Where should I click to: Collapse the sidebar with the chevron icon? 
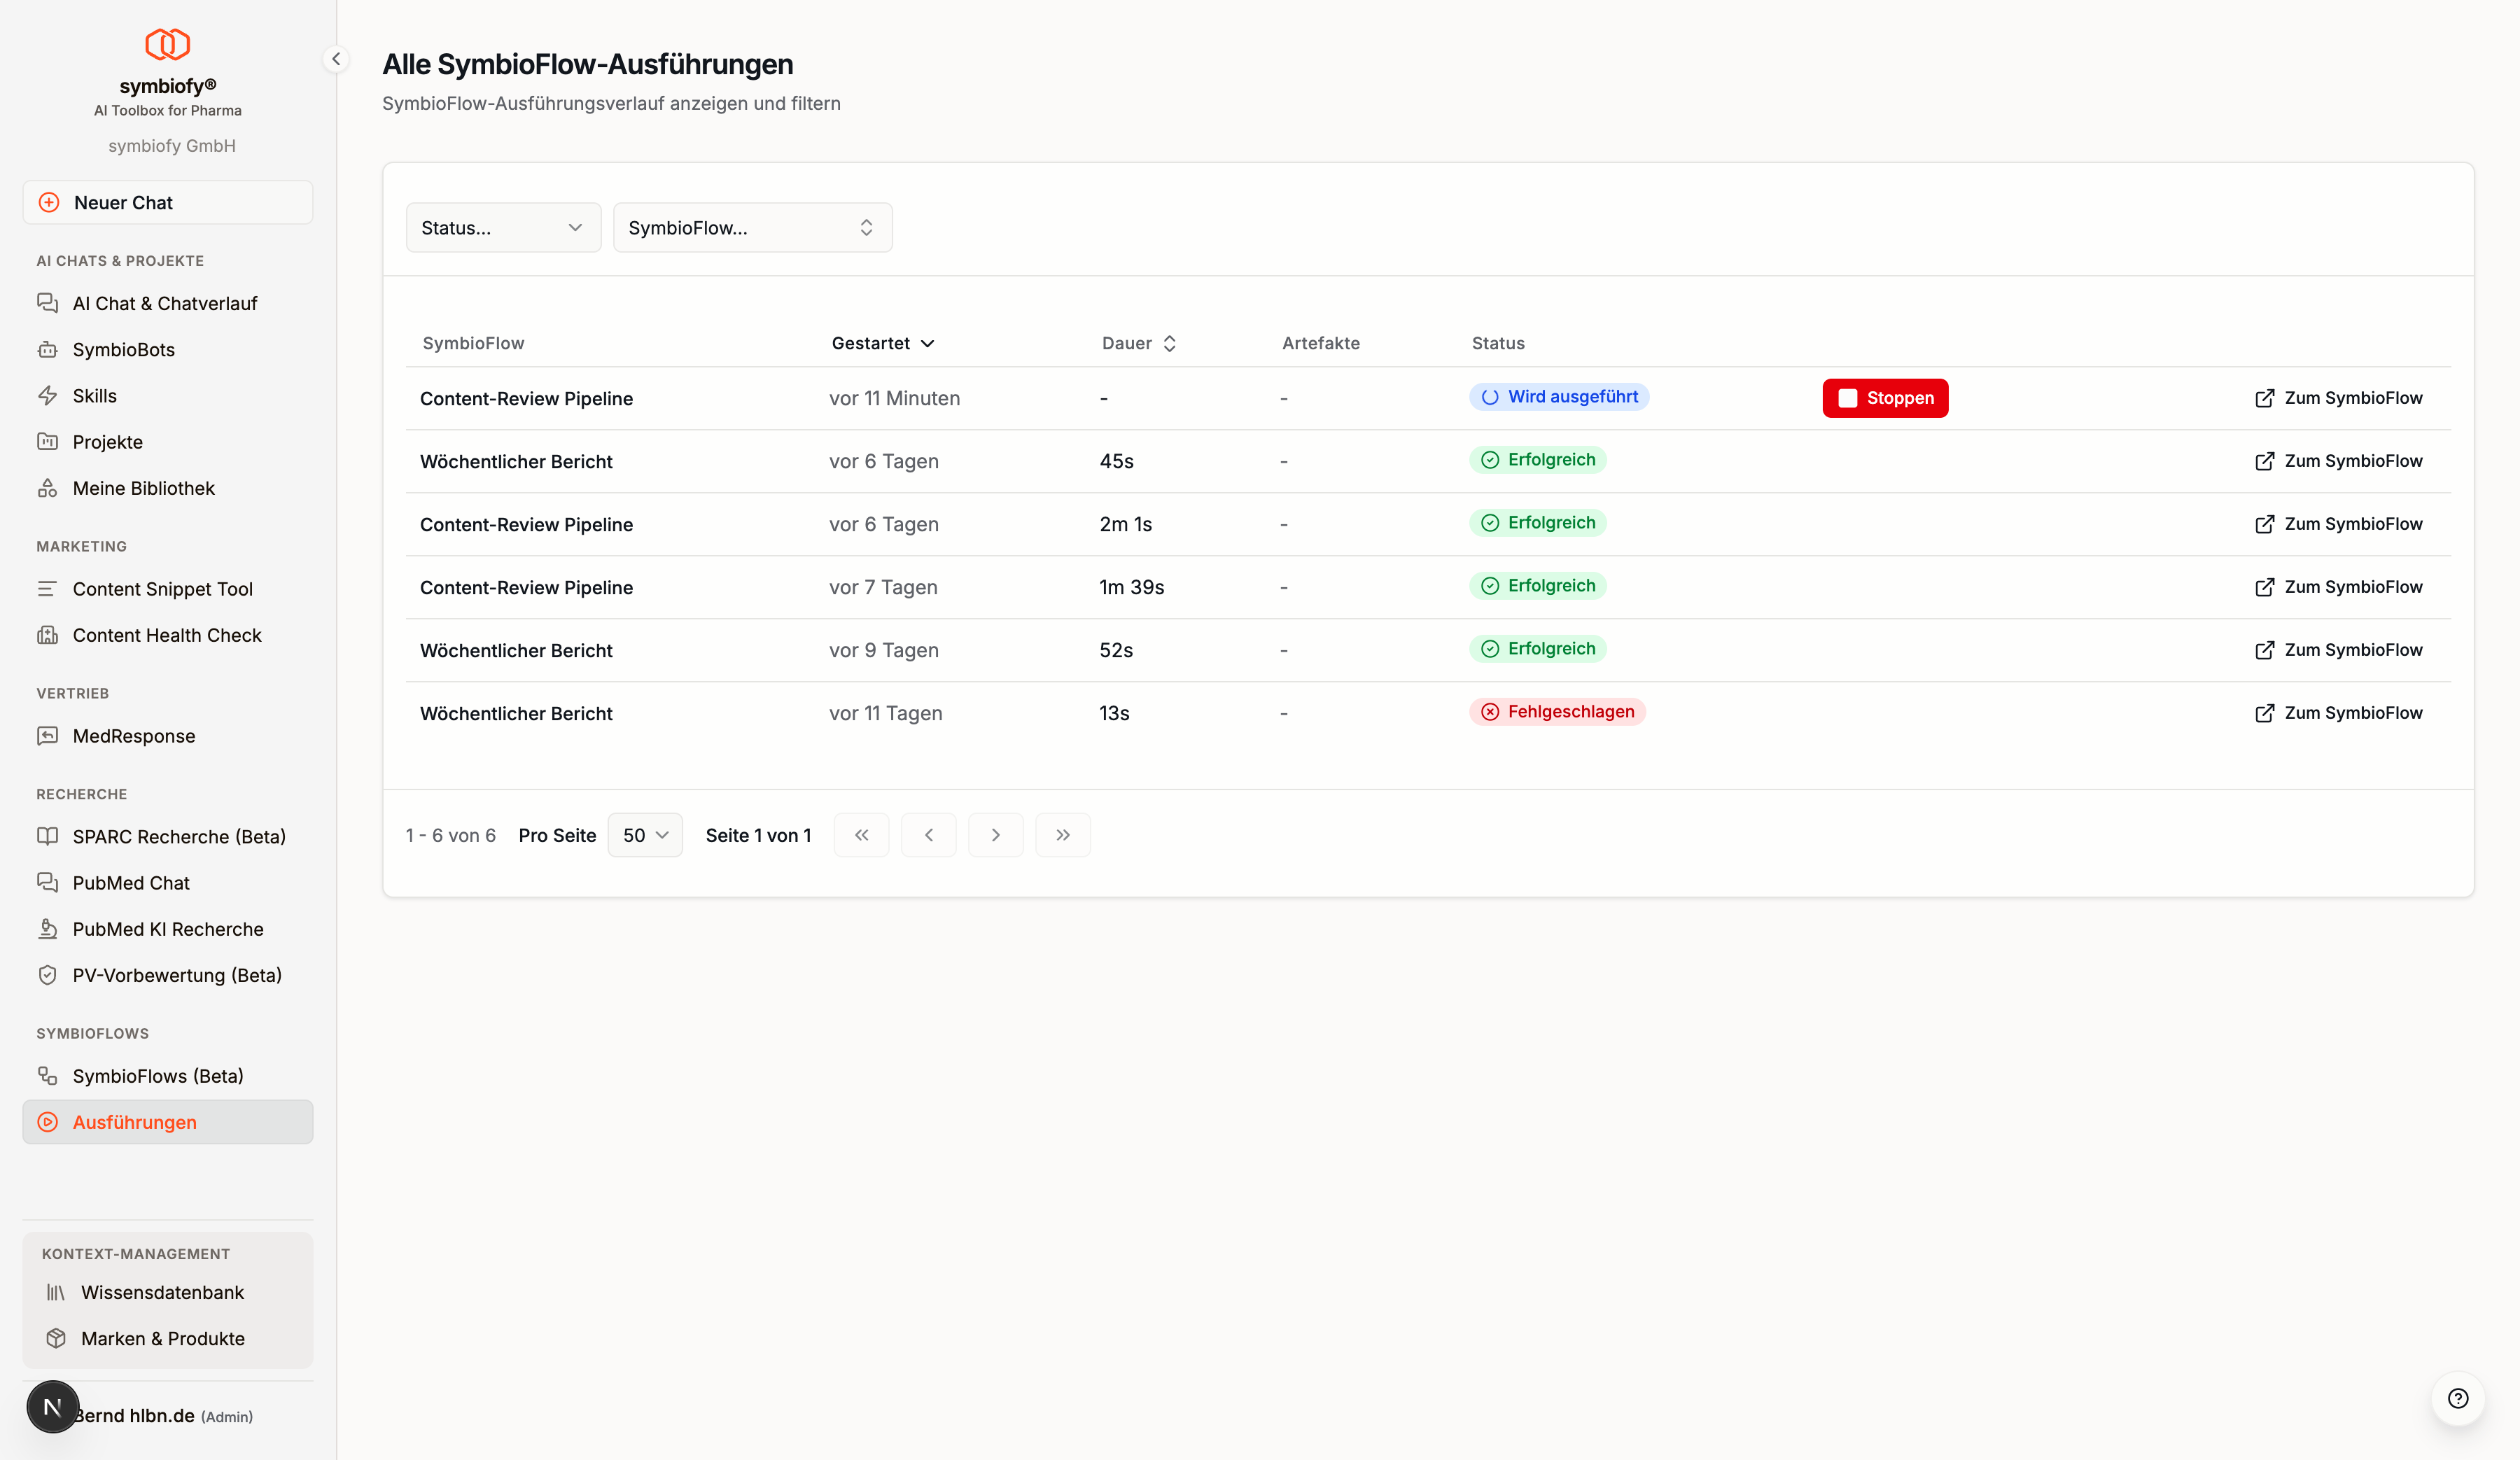(x=336, y=59)
